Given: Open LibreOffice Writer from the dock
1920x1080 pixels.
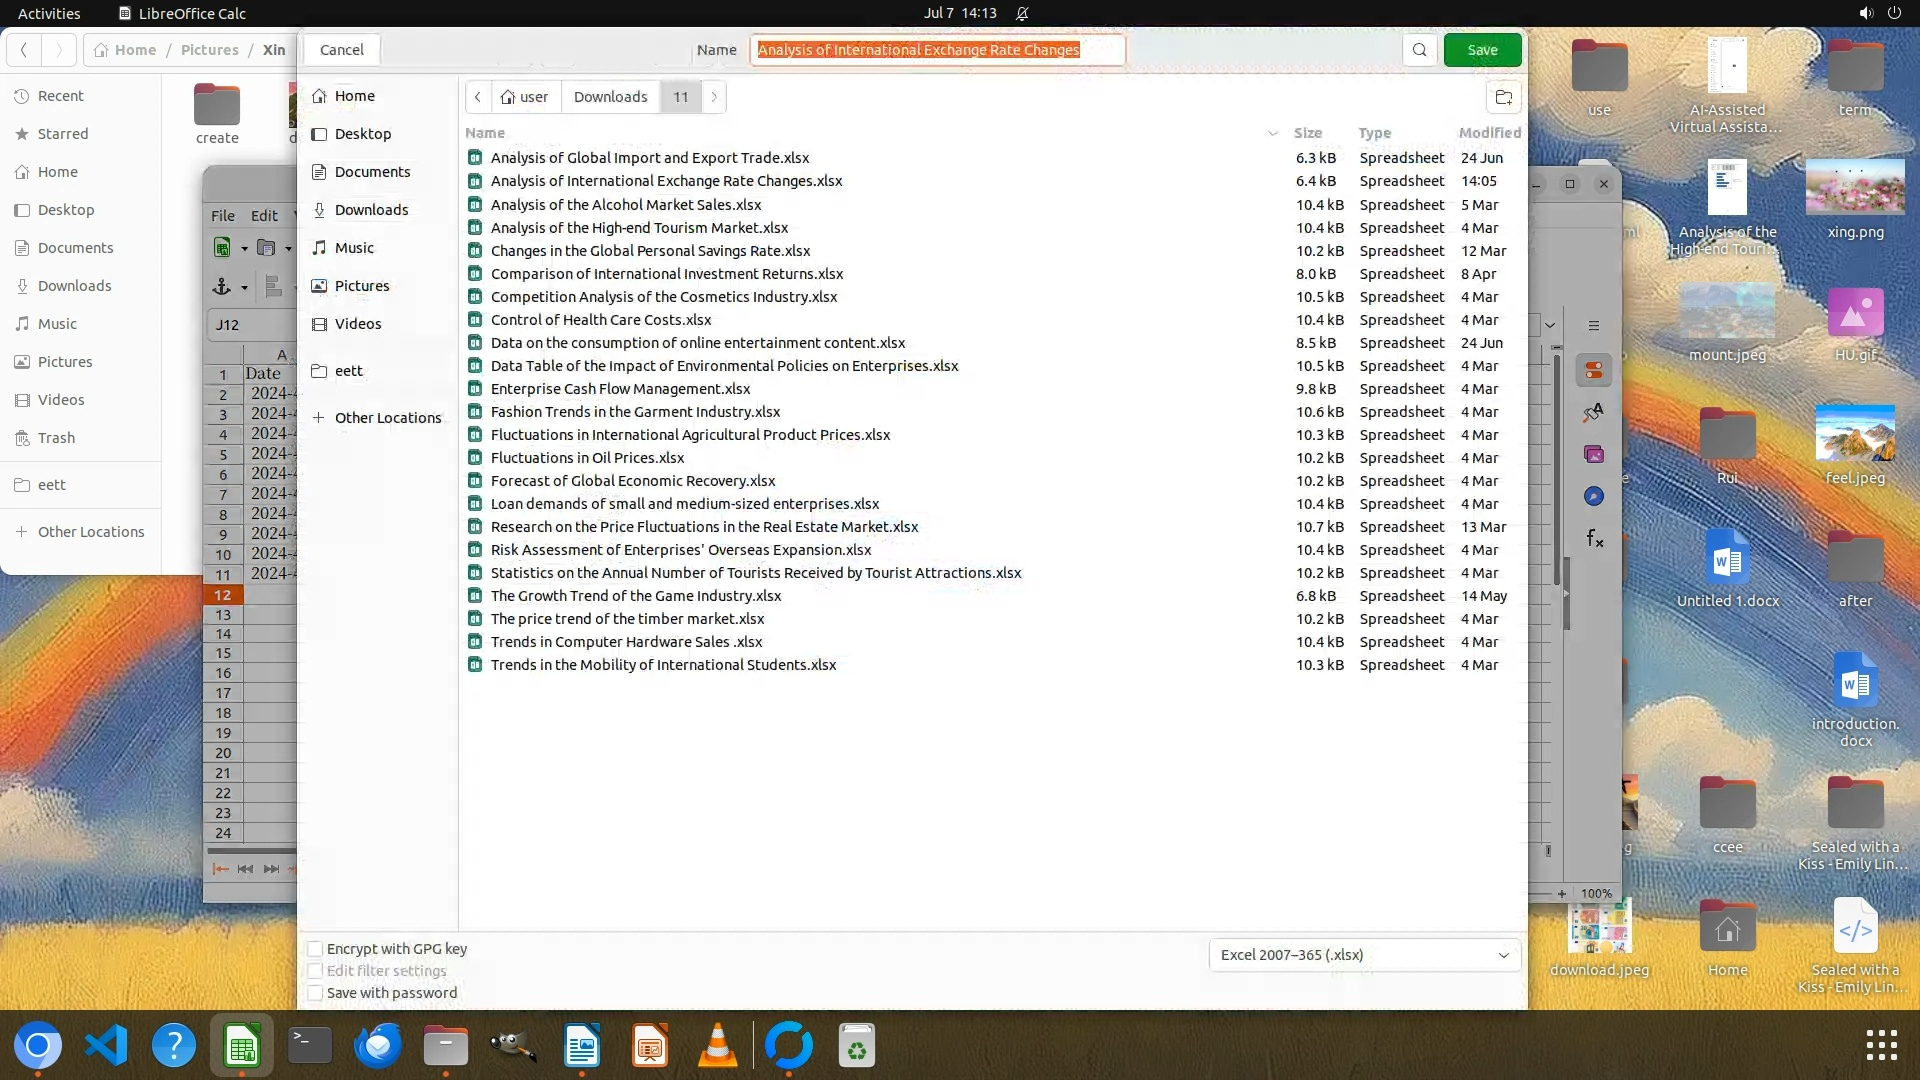Looking at the screenshot, I should click(x=582, y=1047).
